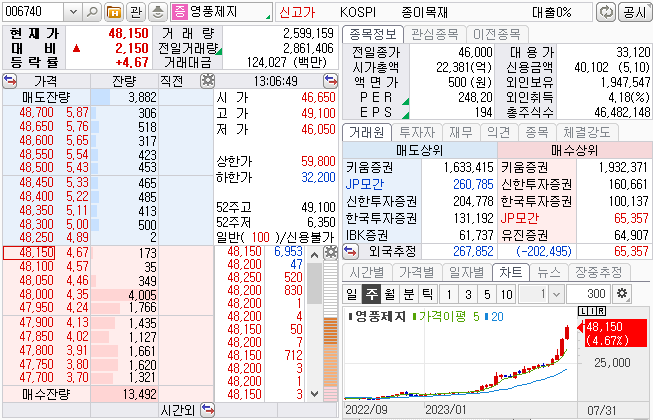Click the magnifier stock search icon
653x420 pixels.
[92, 12]
